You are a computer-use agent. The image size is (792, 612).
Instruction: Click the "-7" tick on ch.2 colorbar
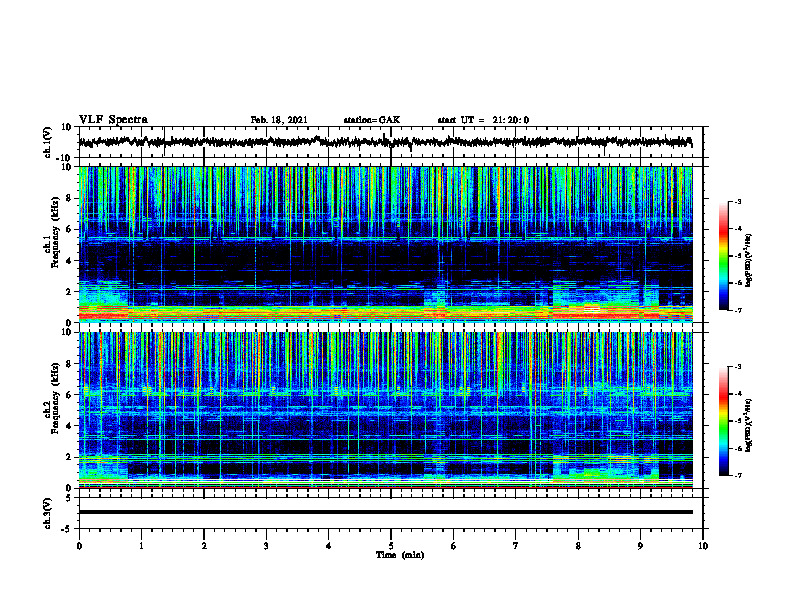[738, 475]
